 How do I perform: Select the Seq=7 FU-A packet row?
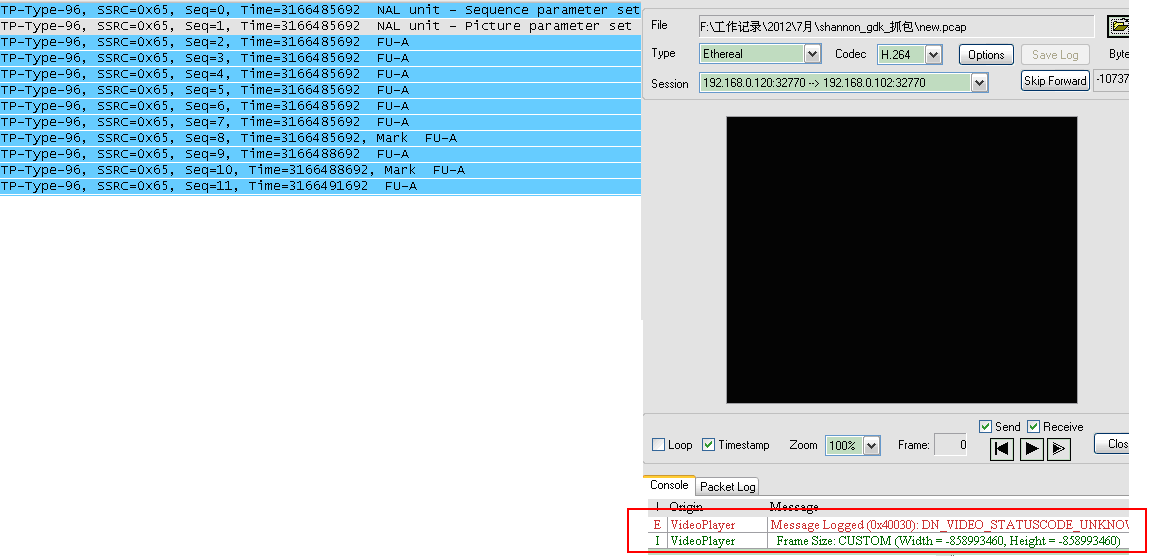(x=320, y=122)
